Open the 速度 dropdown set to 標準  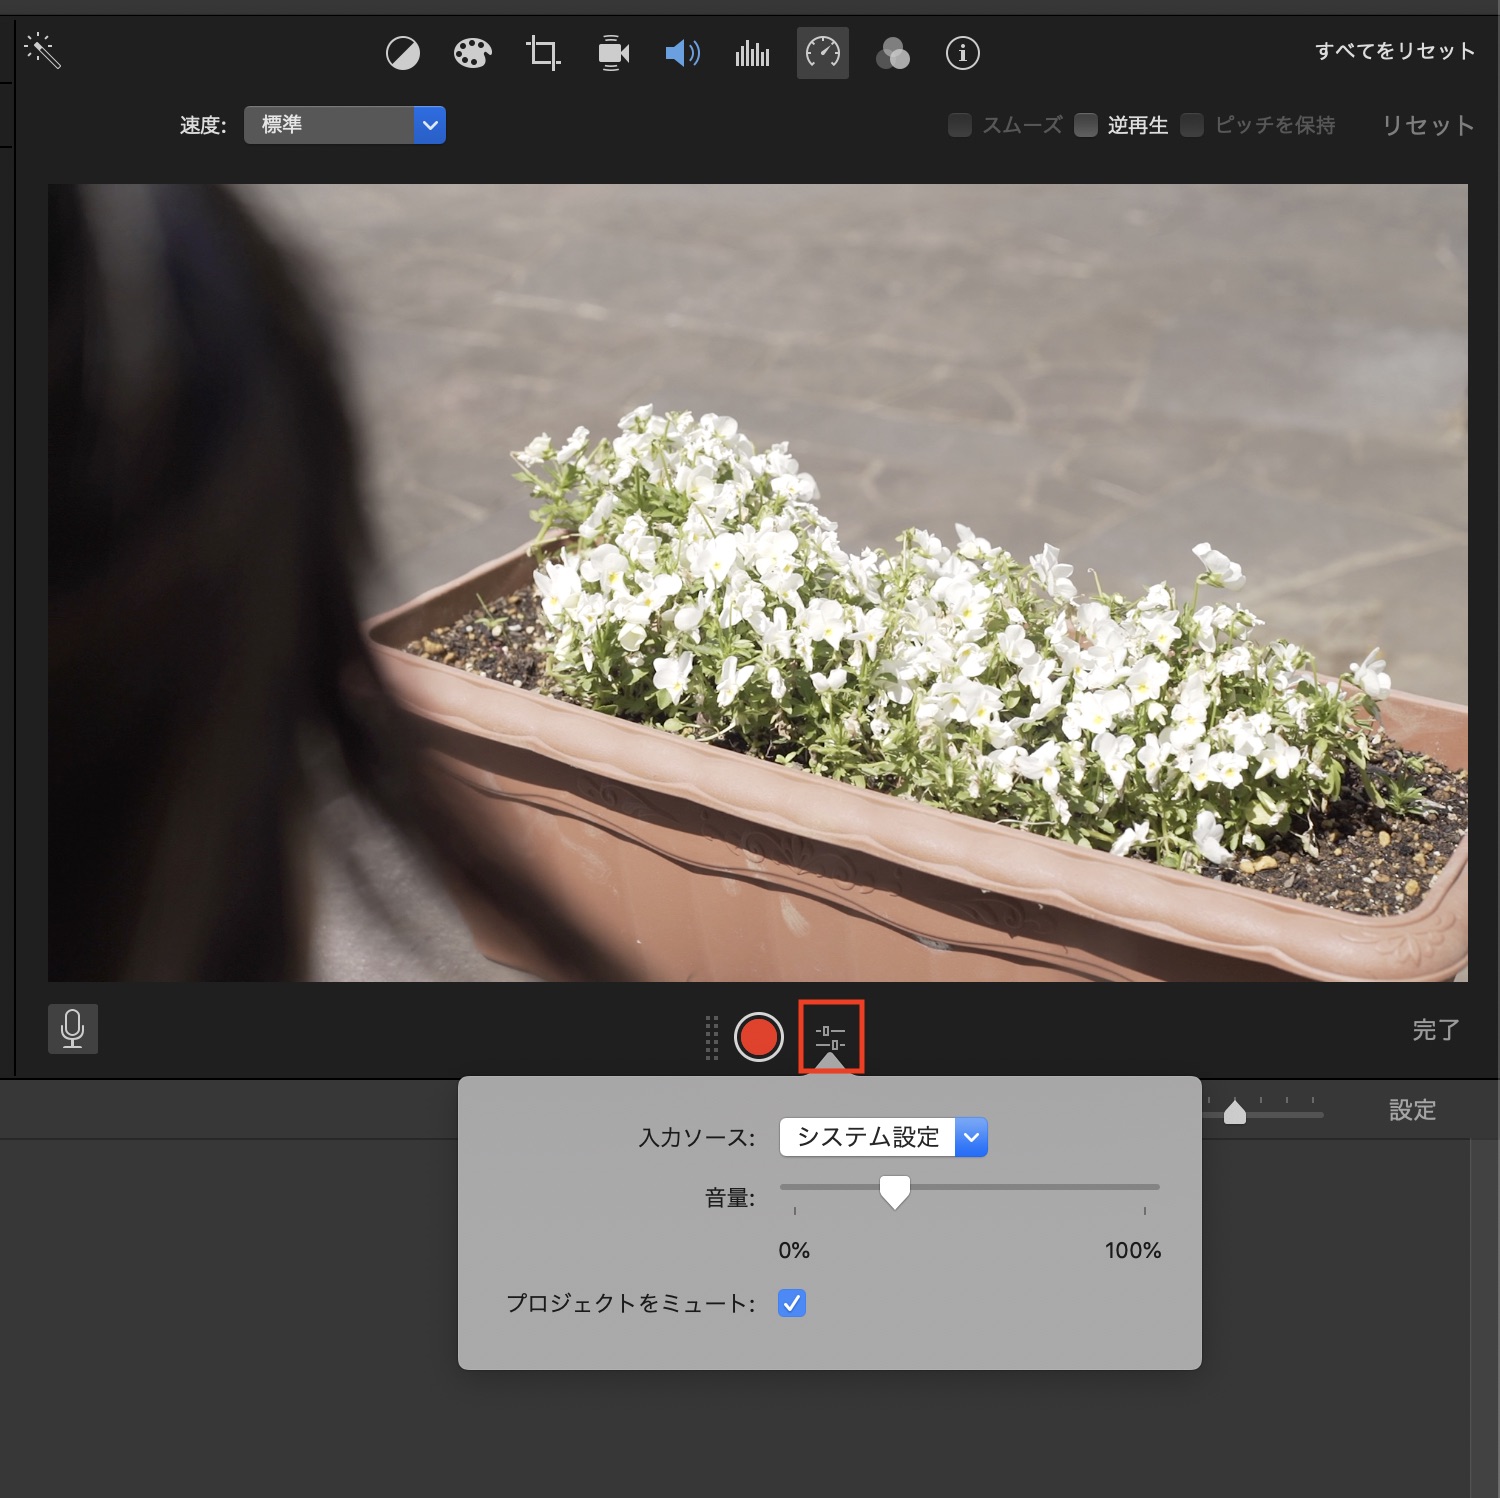tap(344, 125)
